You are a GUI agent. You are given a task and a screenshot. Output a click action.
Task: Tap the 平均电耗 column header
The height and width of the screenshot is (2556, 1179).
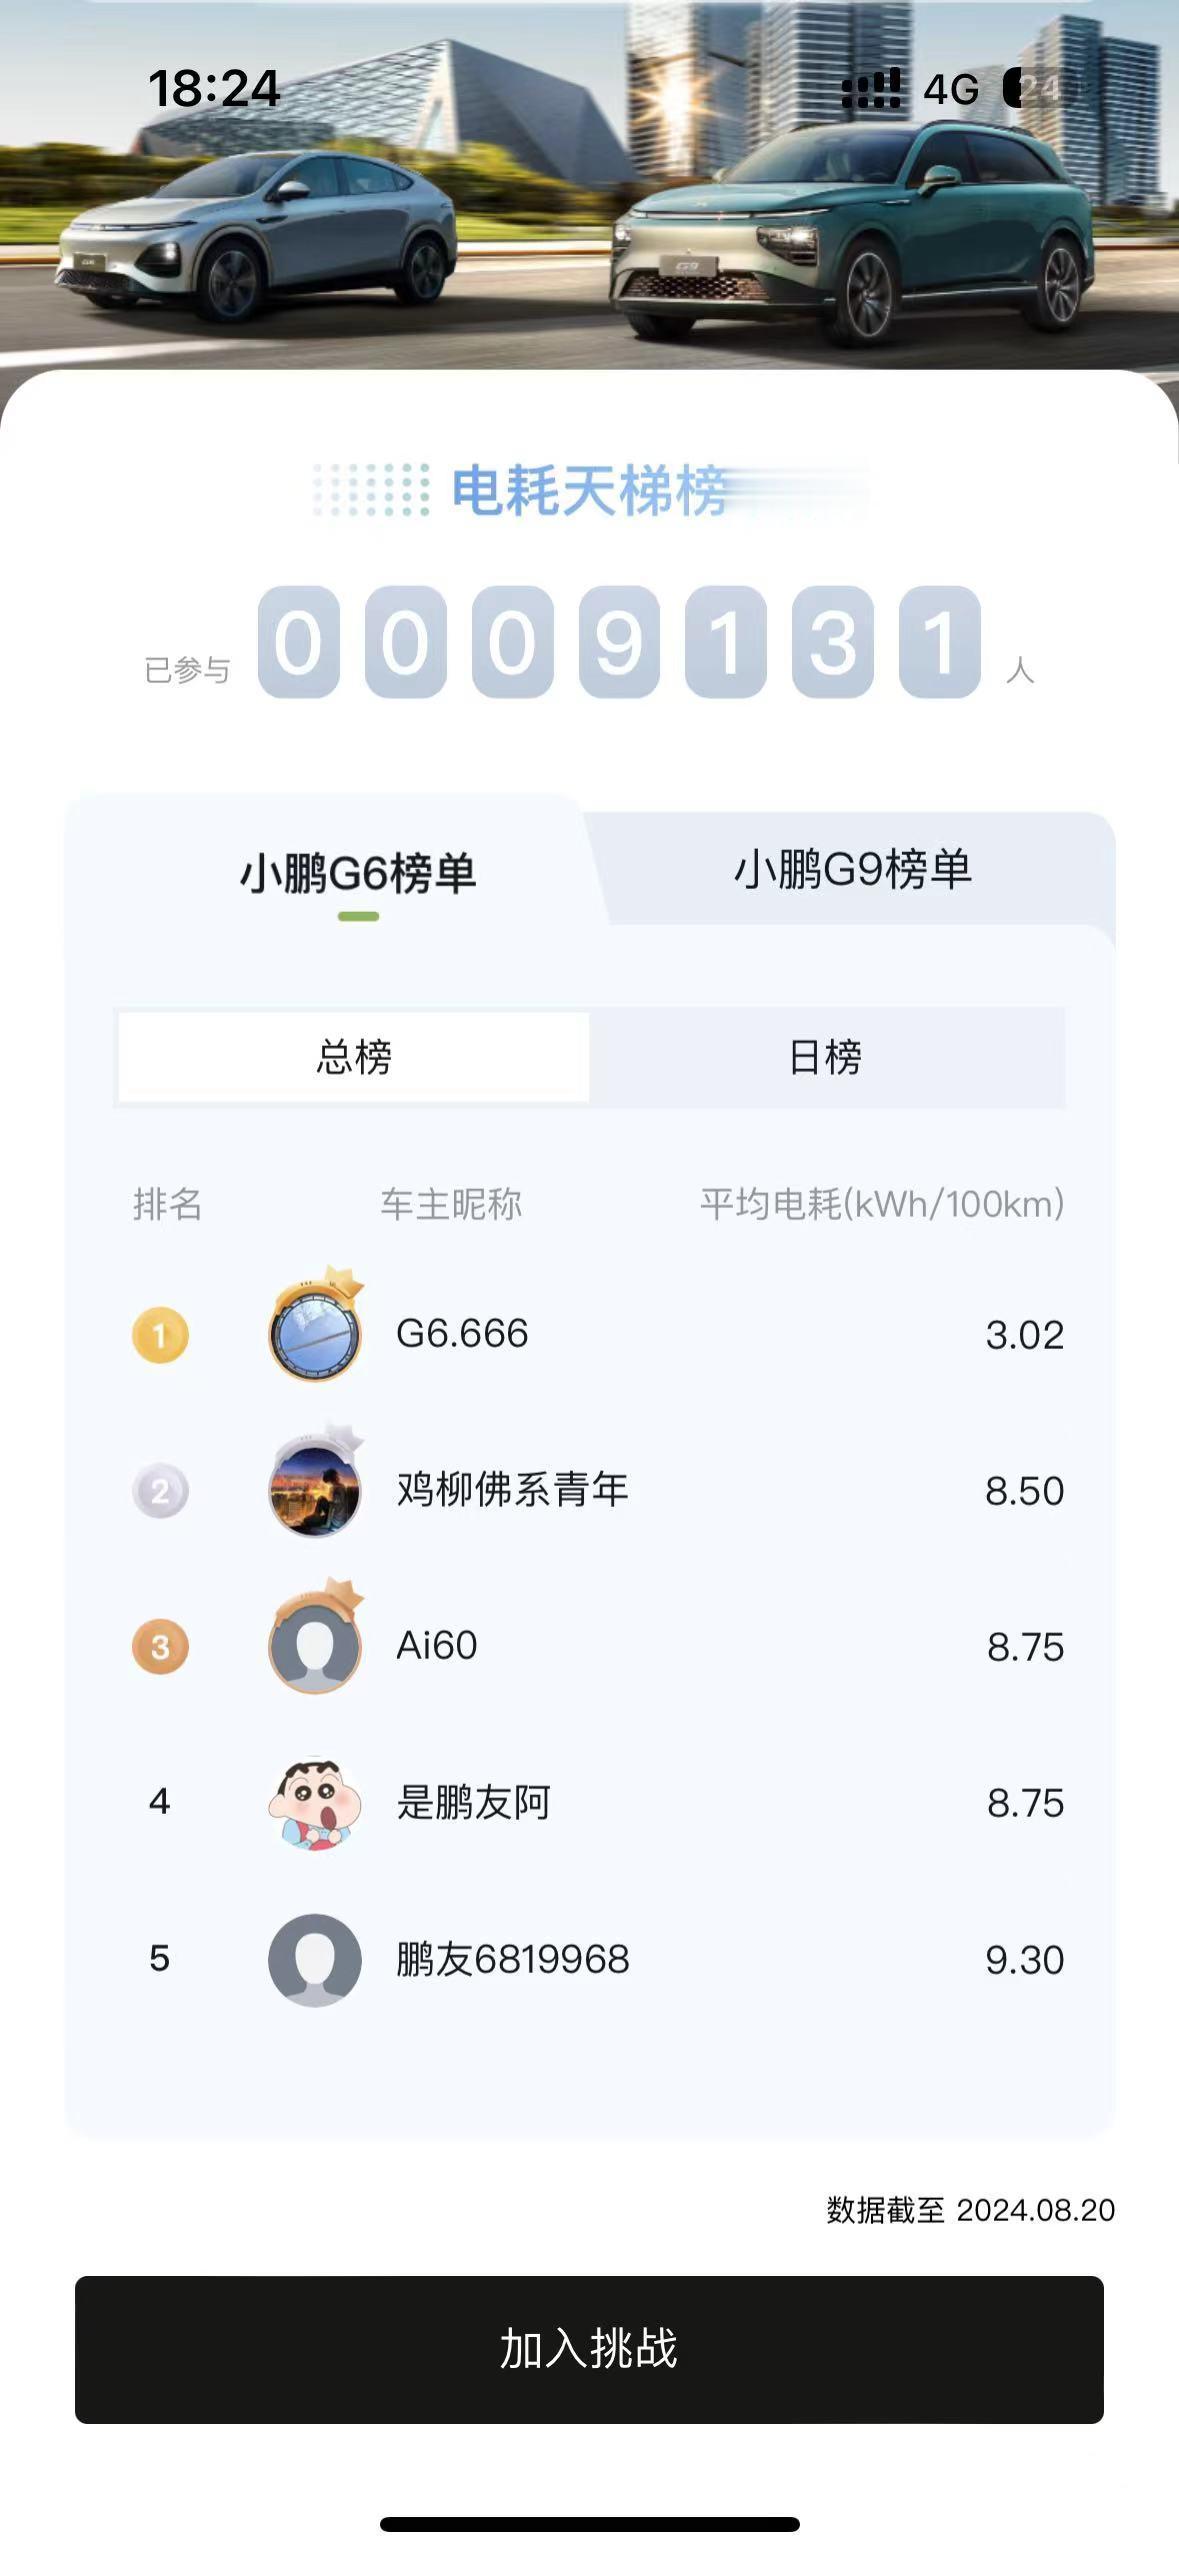coord(881,1204)
